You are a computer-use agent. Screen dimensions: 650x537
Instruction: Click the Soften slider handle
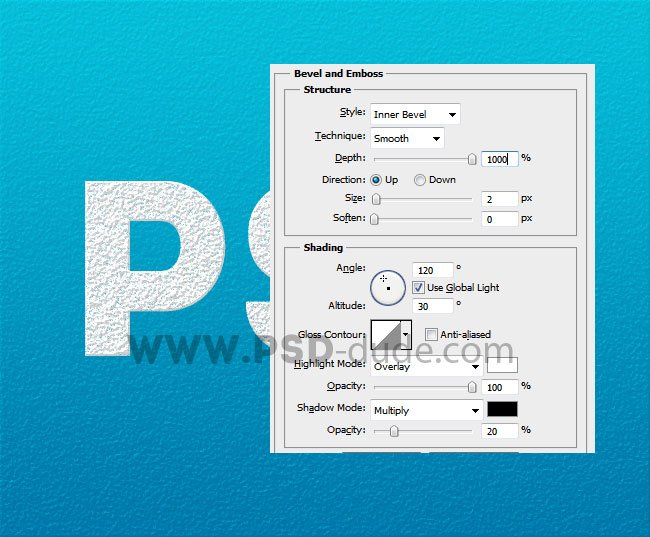374,219
